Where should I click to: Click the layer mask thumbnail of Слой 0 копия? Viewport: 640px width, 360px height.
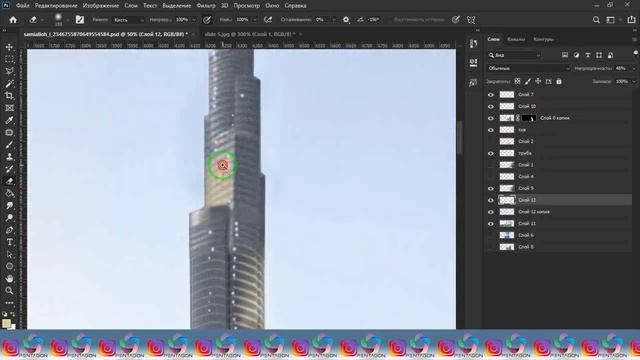click(529, 118)
